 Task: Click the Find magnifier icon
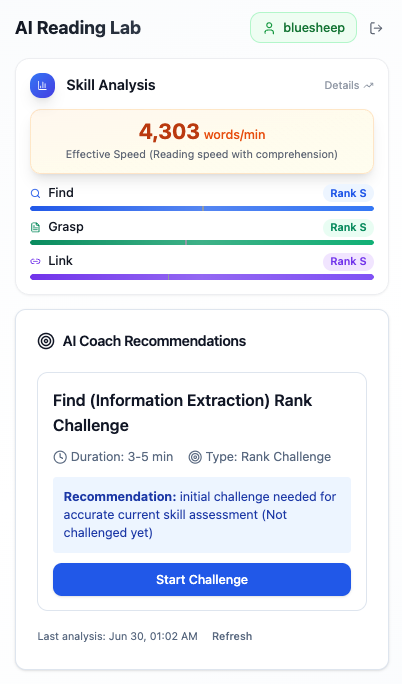tap(35, 193)
